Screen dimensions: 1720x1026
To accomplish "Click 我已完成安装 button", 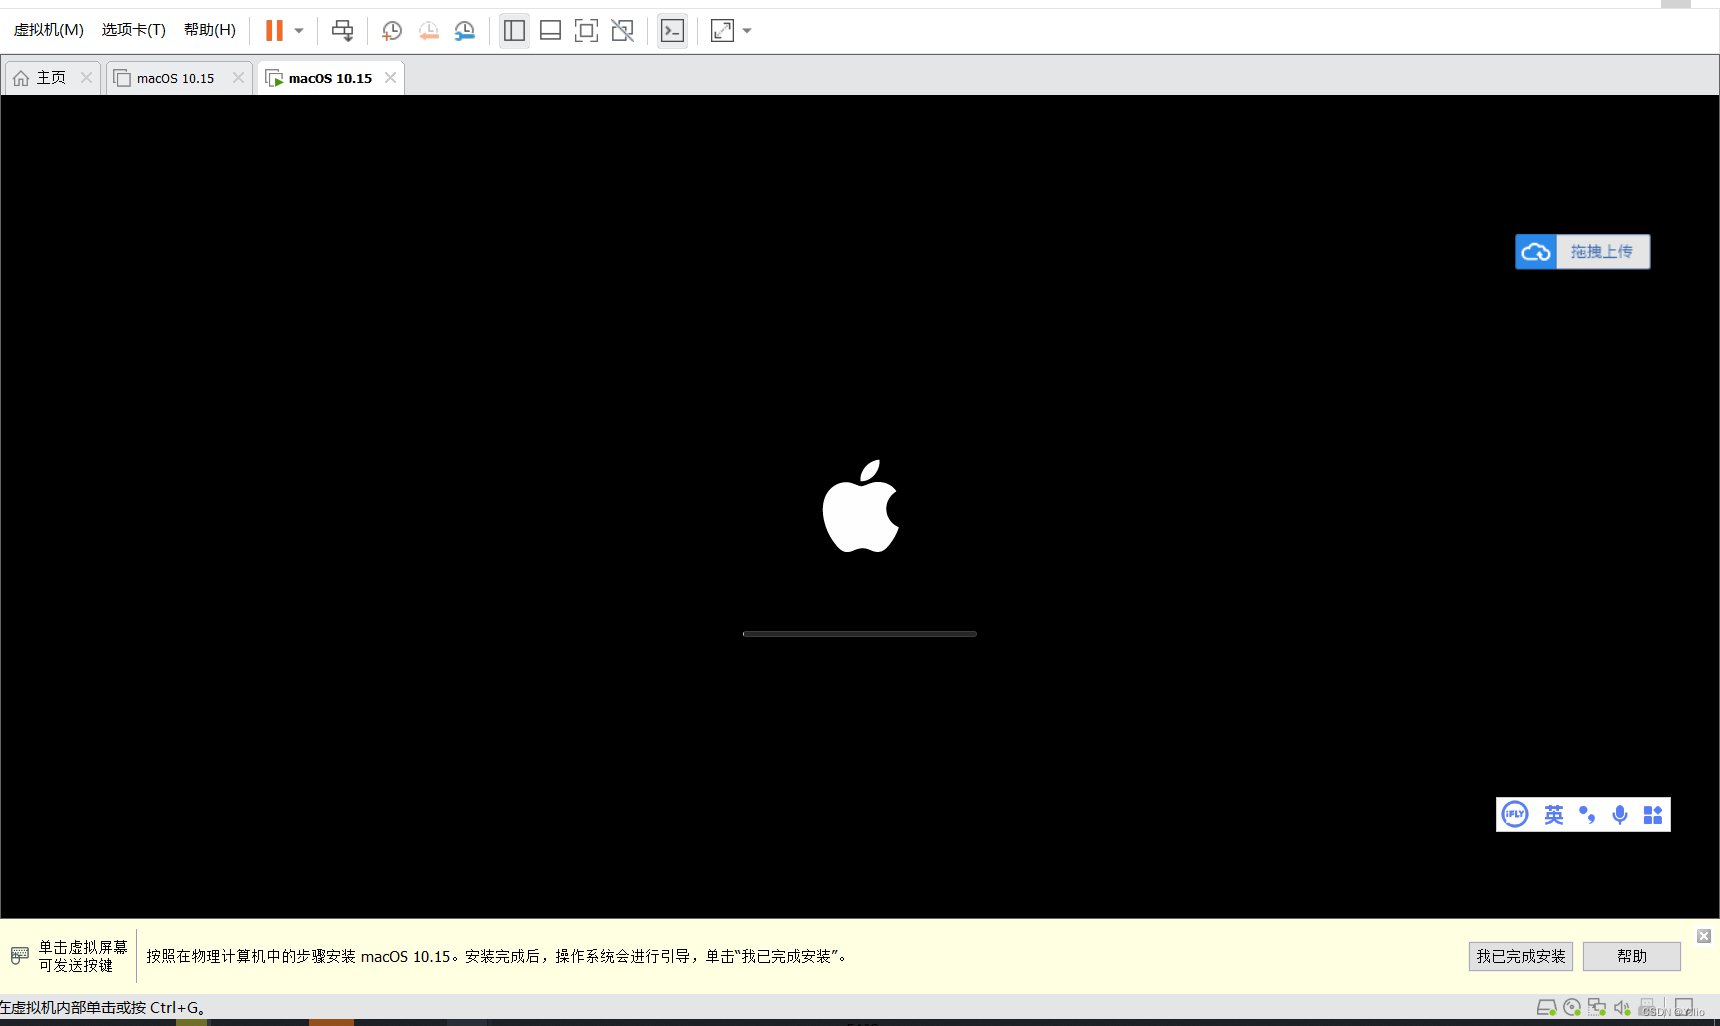I will 1521,957.
